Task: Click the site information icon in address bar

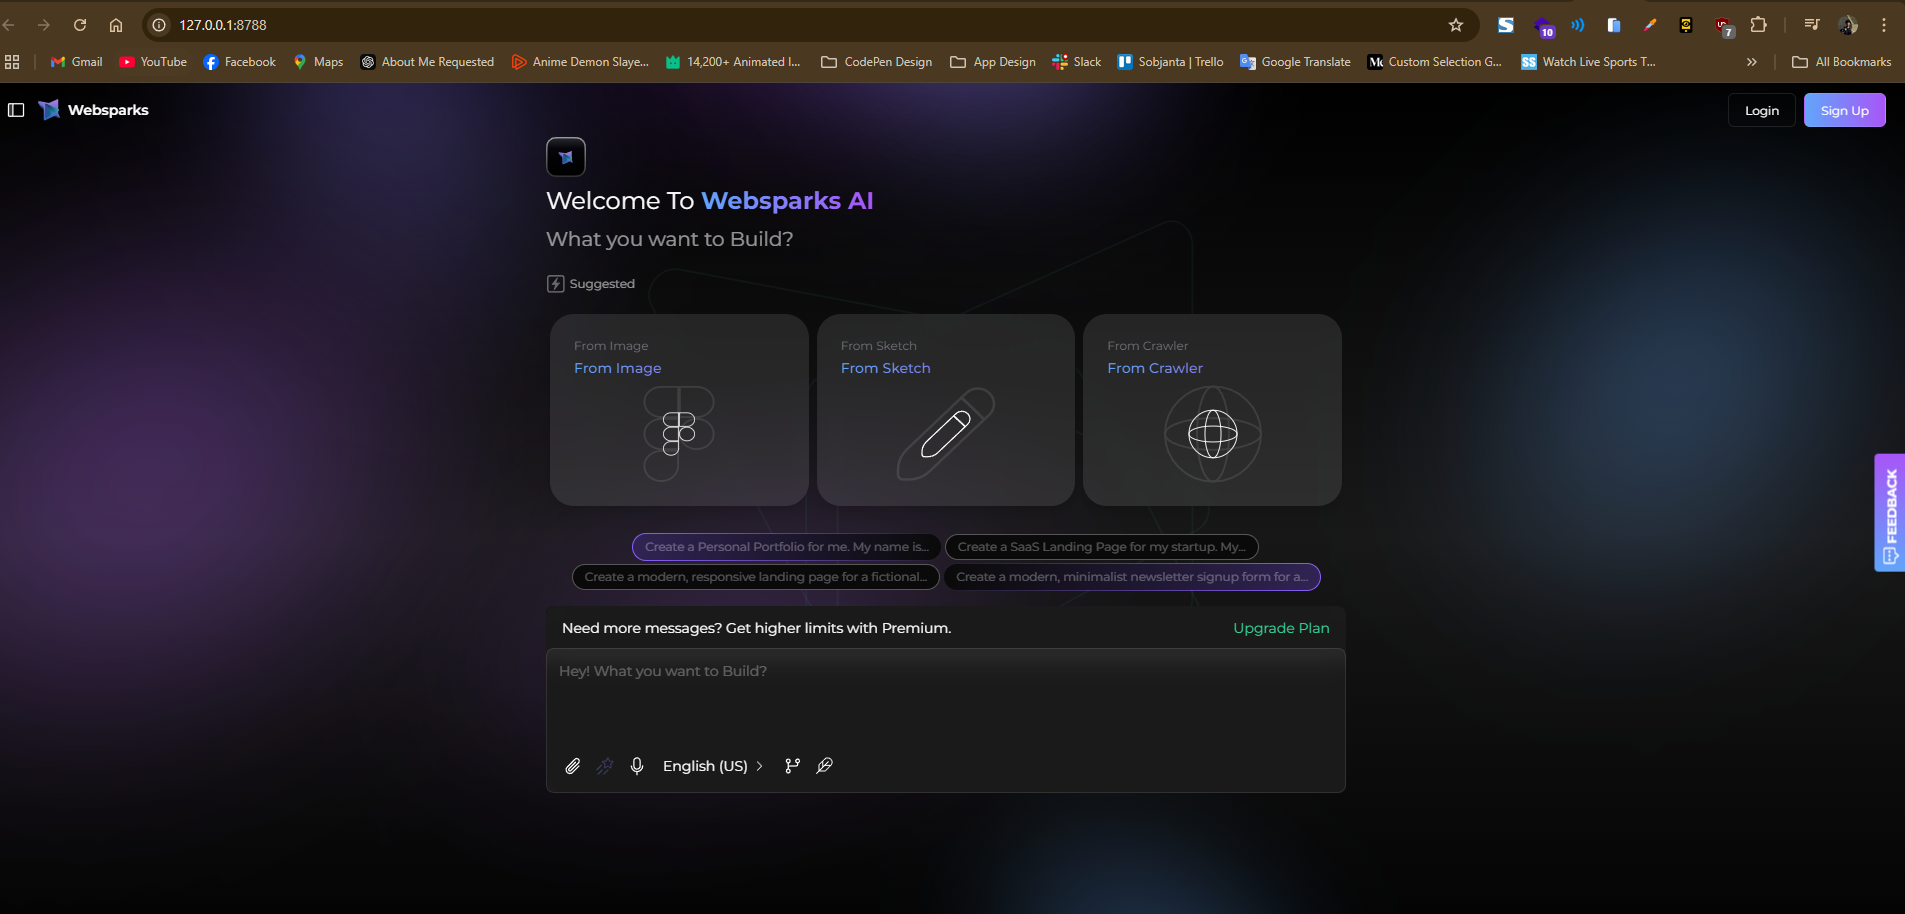Action: pos(159,25)
